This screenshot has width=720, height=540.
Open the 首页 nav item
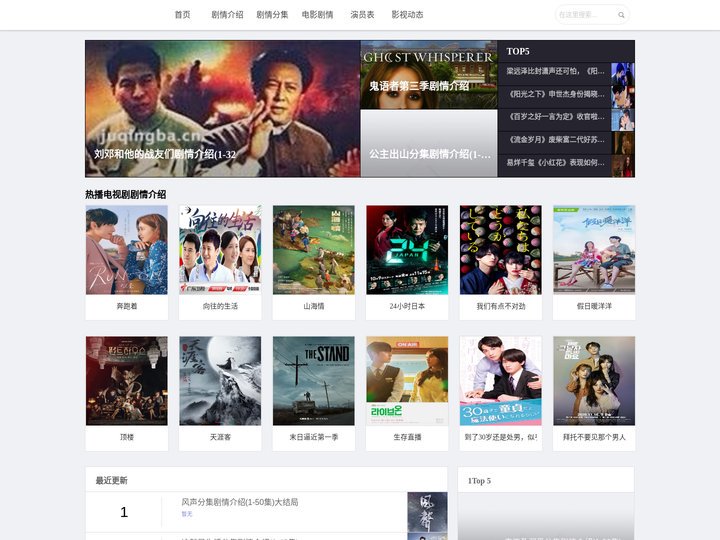[182, 15]
